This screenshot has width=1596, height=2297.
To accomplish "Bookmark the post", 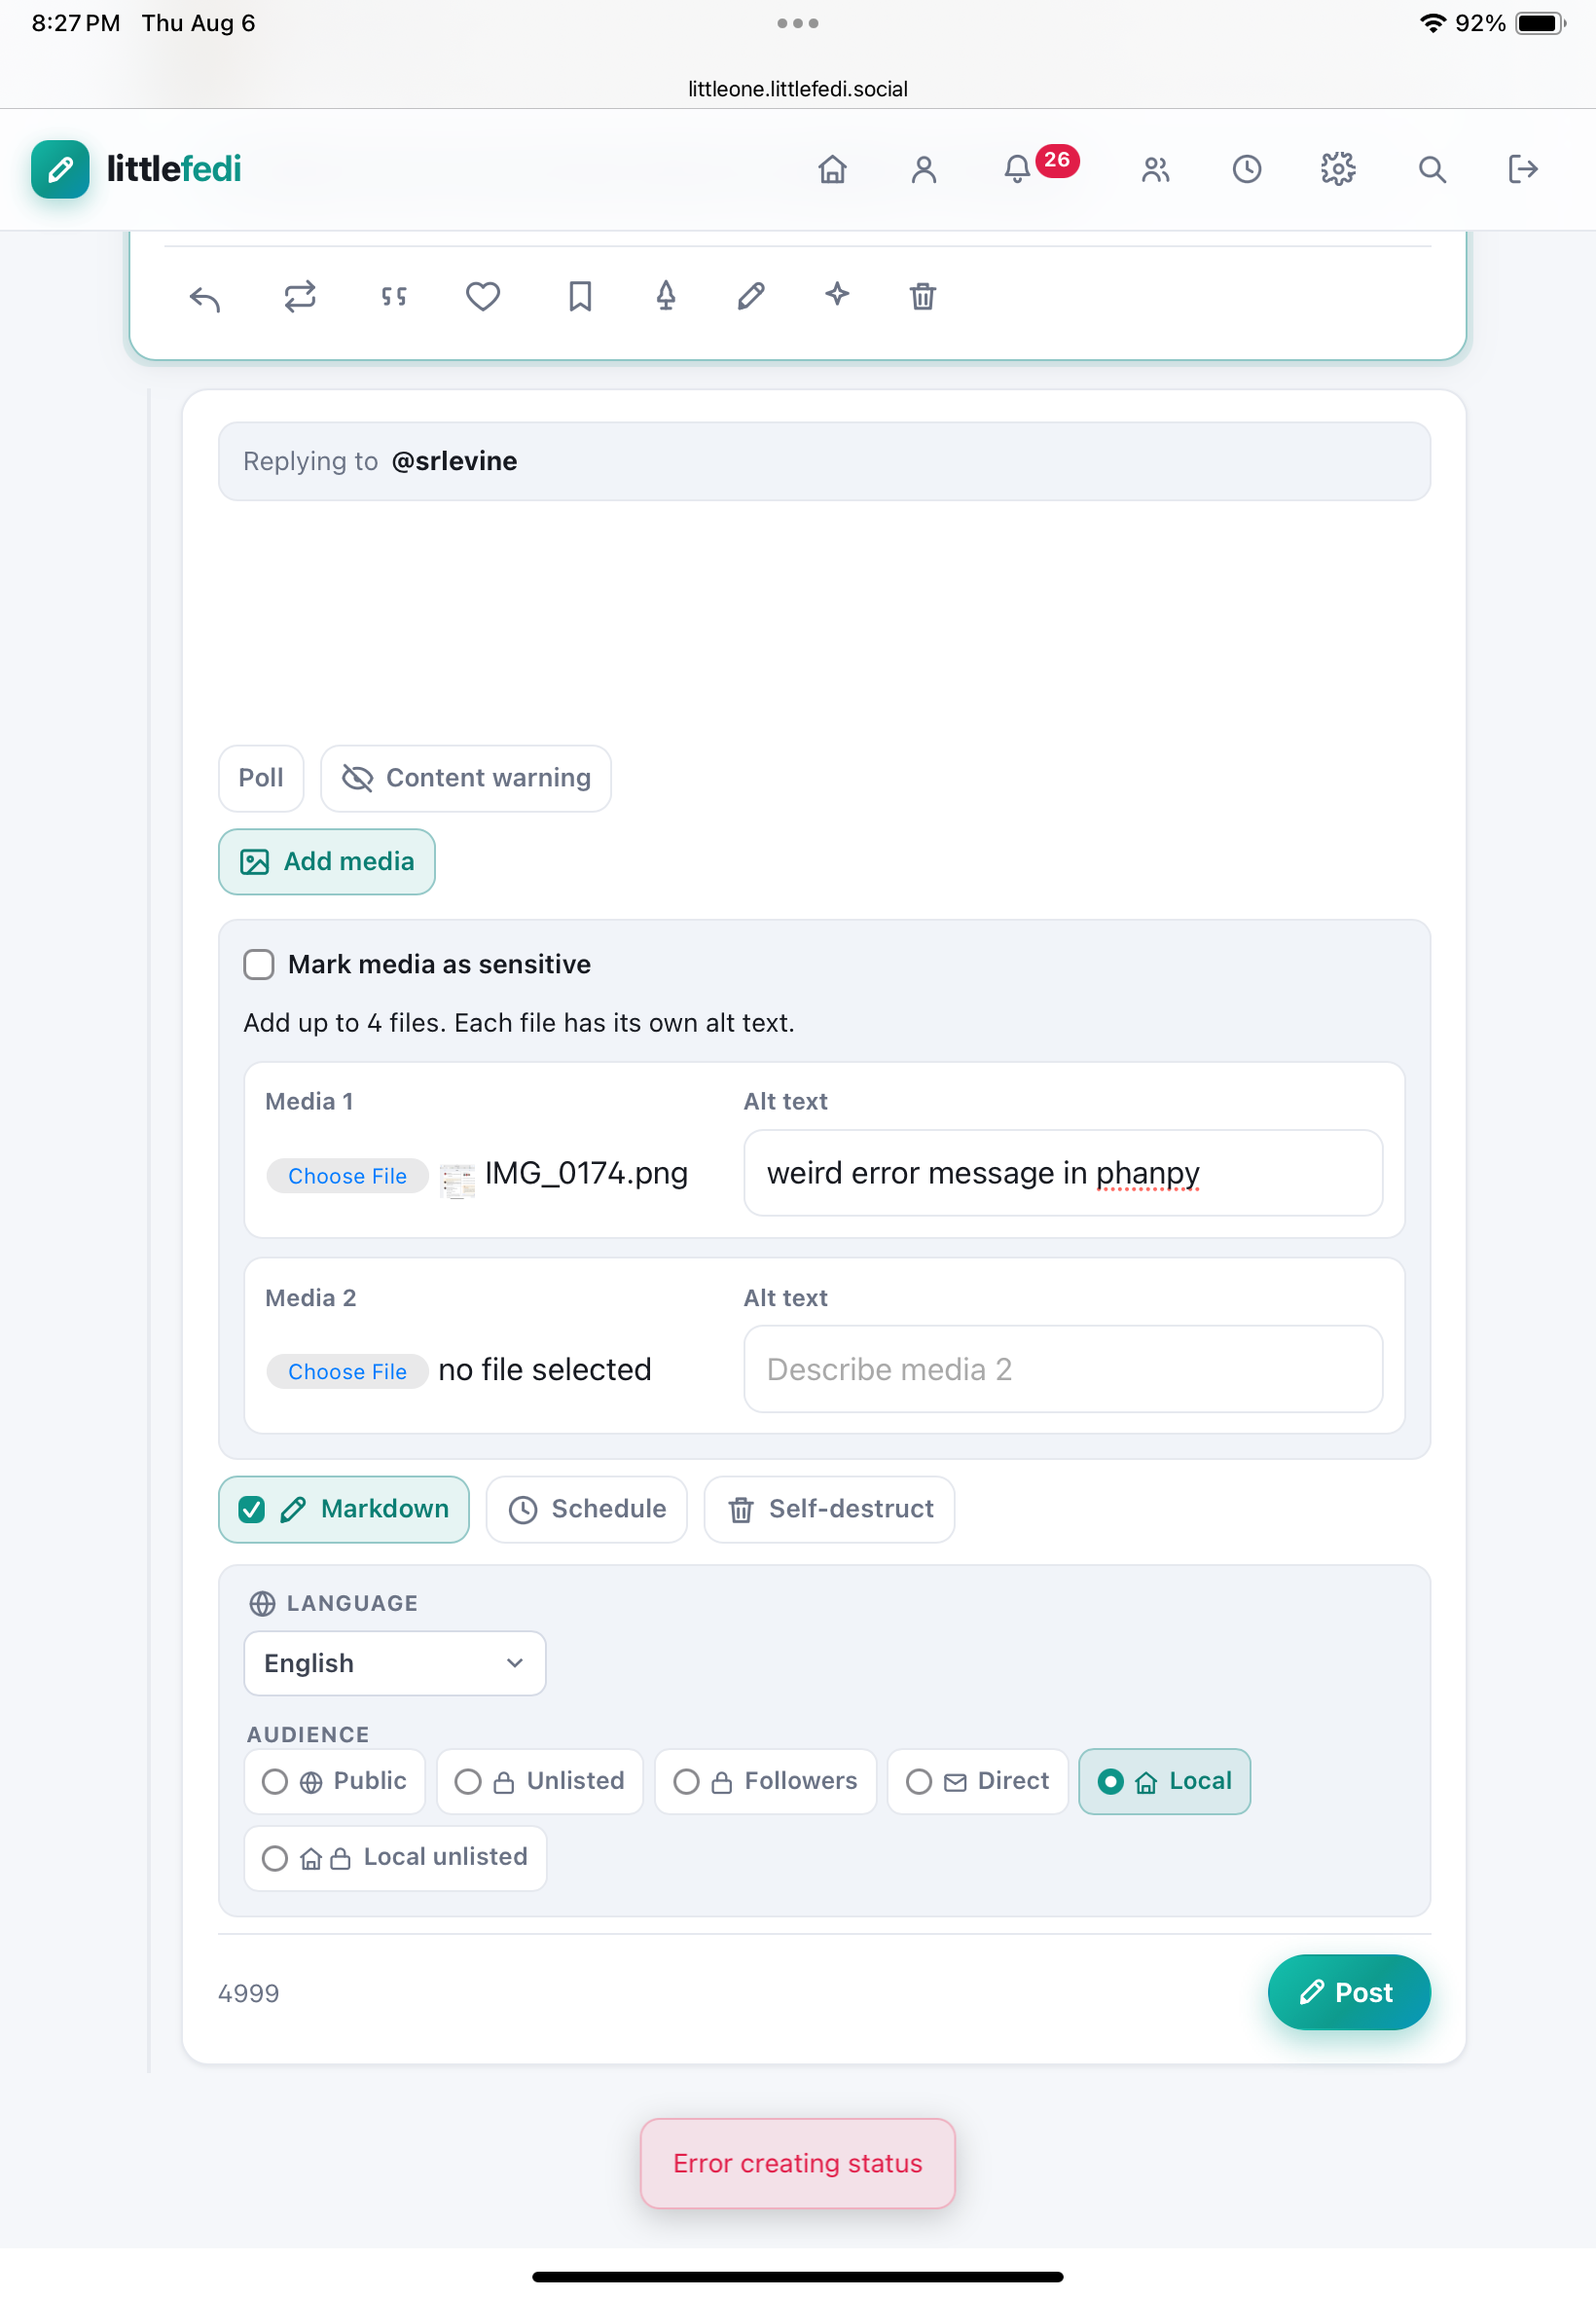I will click(x=580, y=297).
